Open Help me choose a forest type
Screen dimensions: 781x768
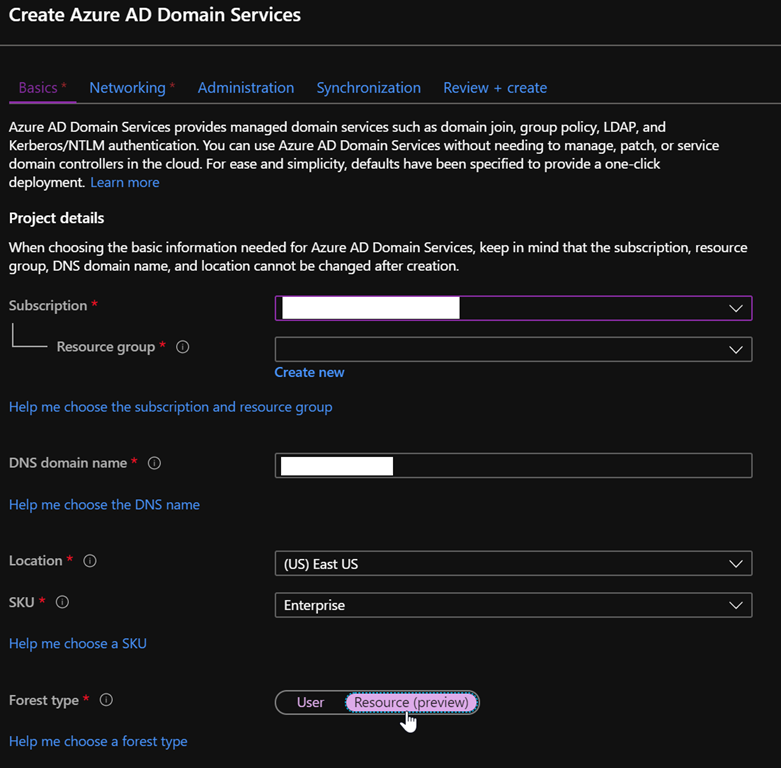tap(98, 741)
